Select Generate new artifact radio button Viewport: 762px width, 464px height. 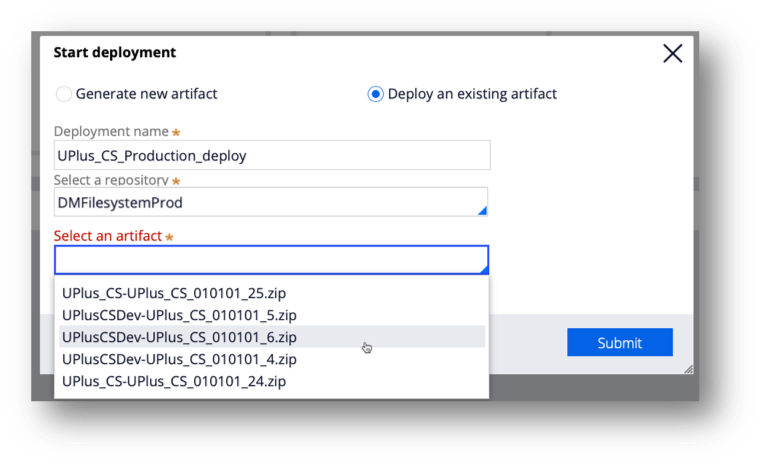pos(64,94)
